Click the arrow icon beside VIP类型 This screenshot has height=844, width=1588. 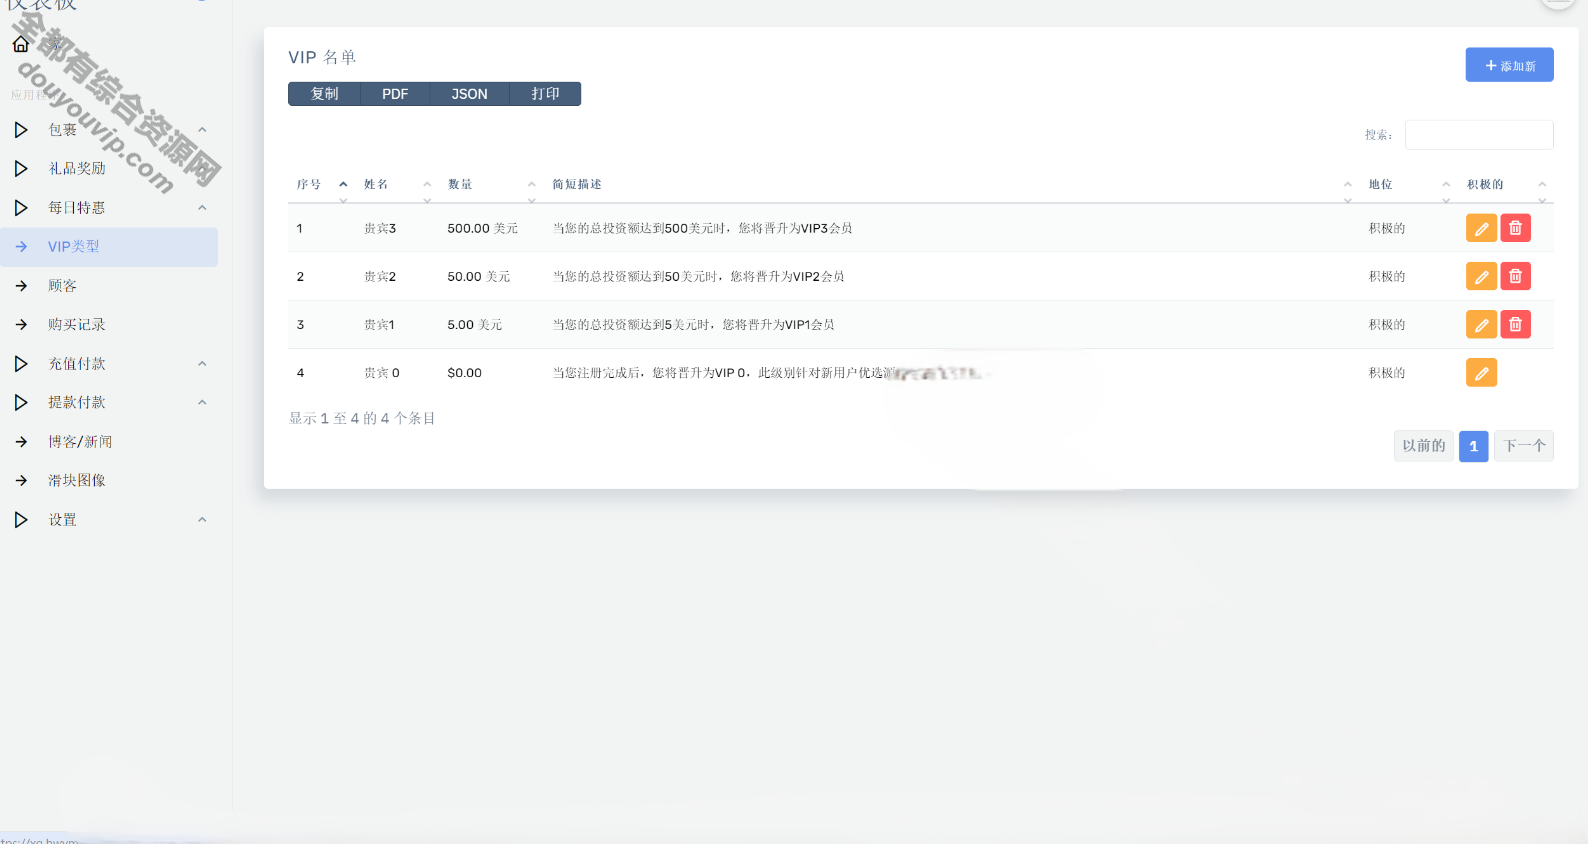pyautogui.click(x=21, y=247)
